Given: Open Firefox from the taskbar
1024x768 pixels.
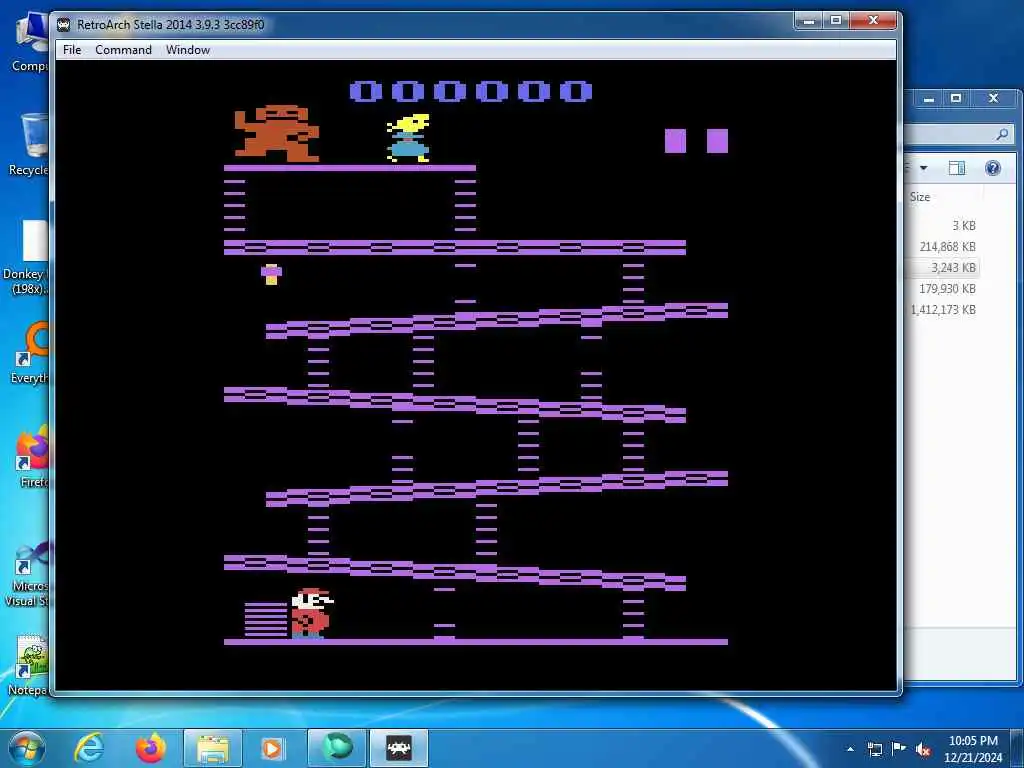Looking at the screenshot, I should tap(151, 748).
